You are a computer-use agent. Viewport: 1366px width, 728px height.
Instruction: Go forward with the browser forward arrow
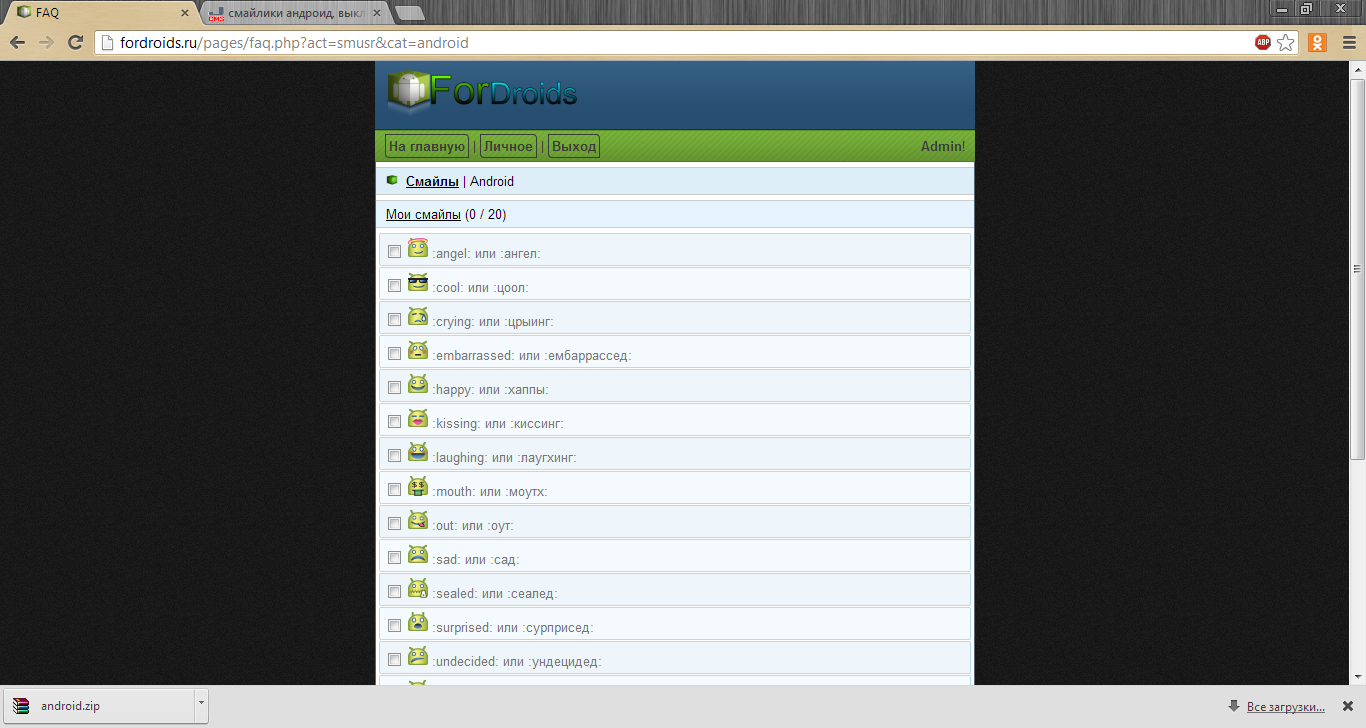(x=46, y=43)
